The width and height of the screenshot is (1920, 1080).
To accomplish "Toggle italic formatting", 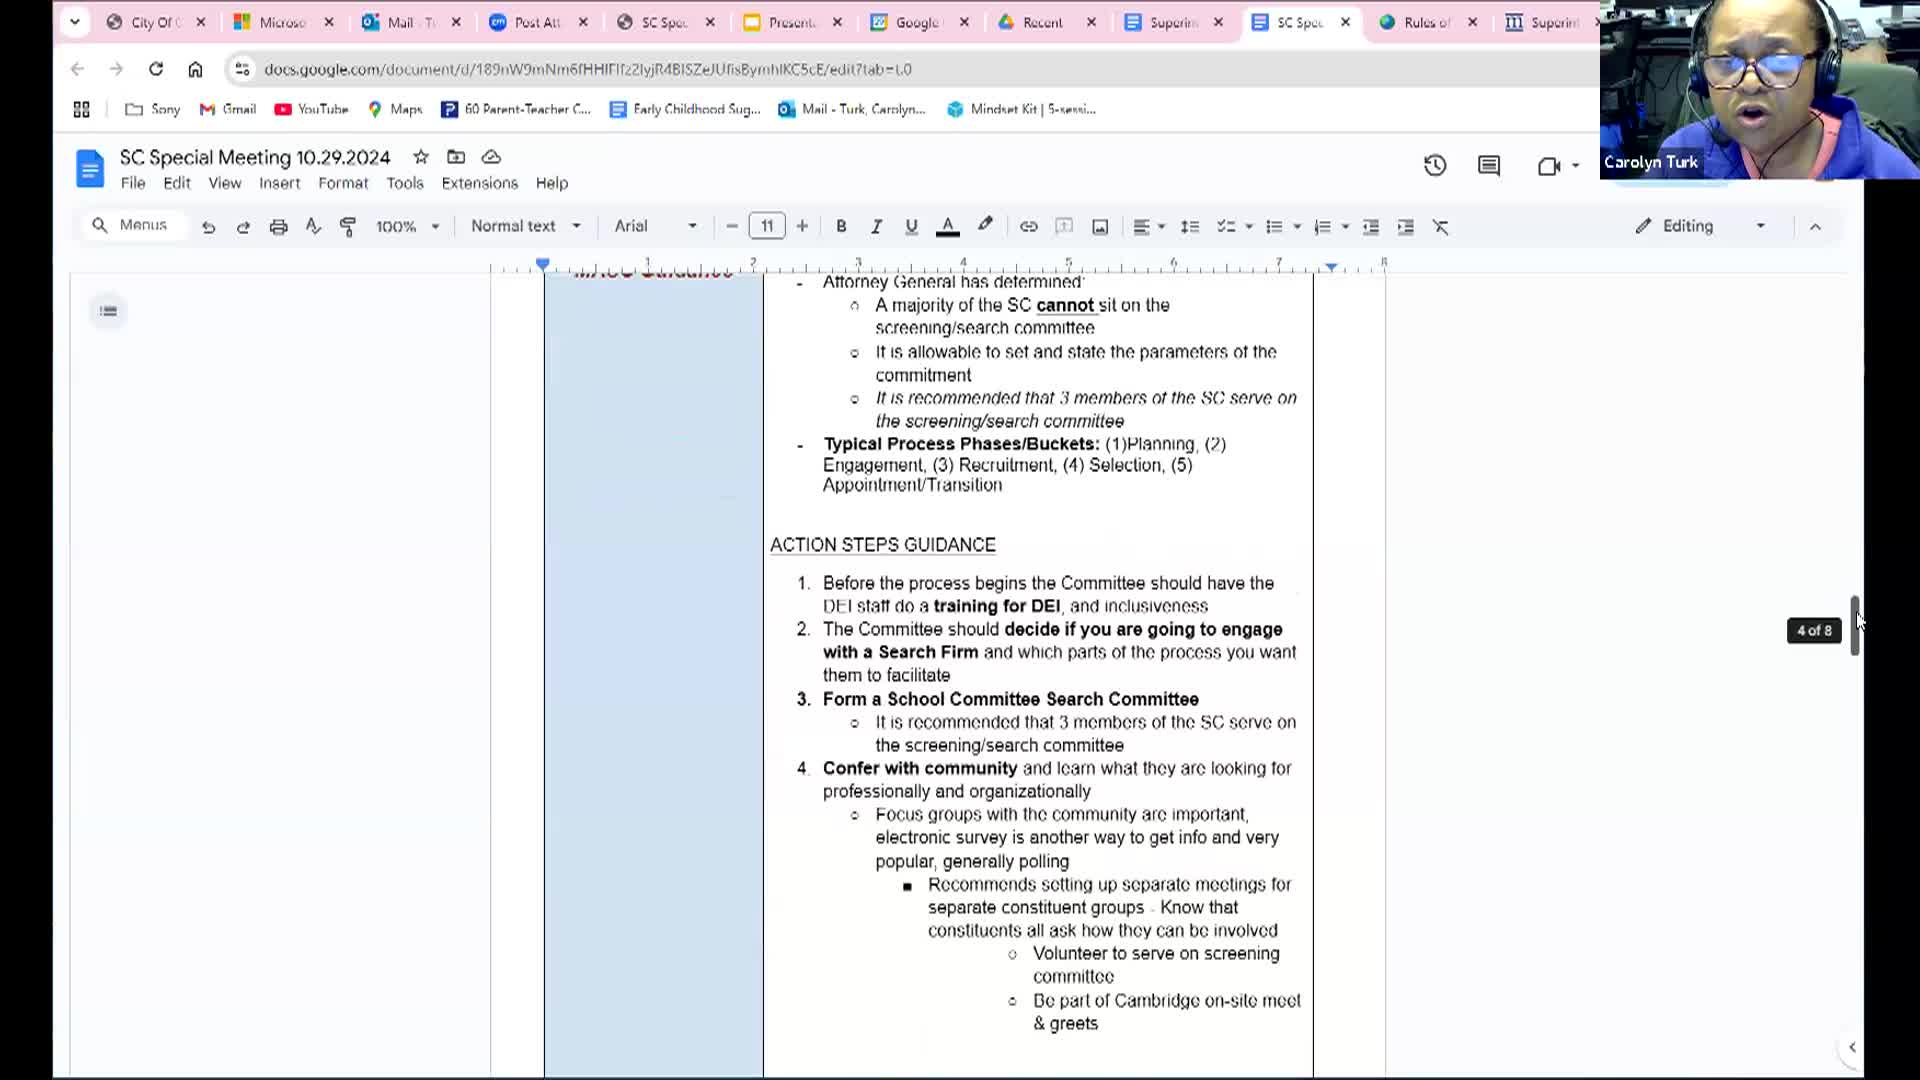I will pyautogui.click(x=876, y=227).
